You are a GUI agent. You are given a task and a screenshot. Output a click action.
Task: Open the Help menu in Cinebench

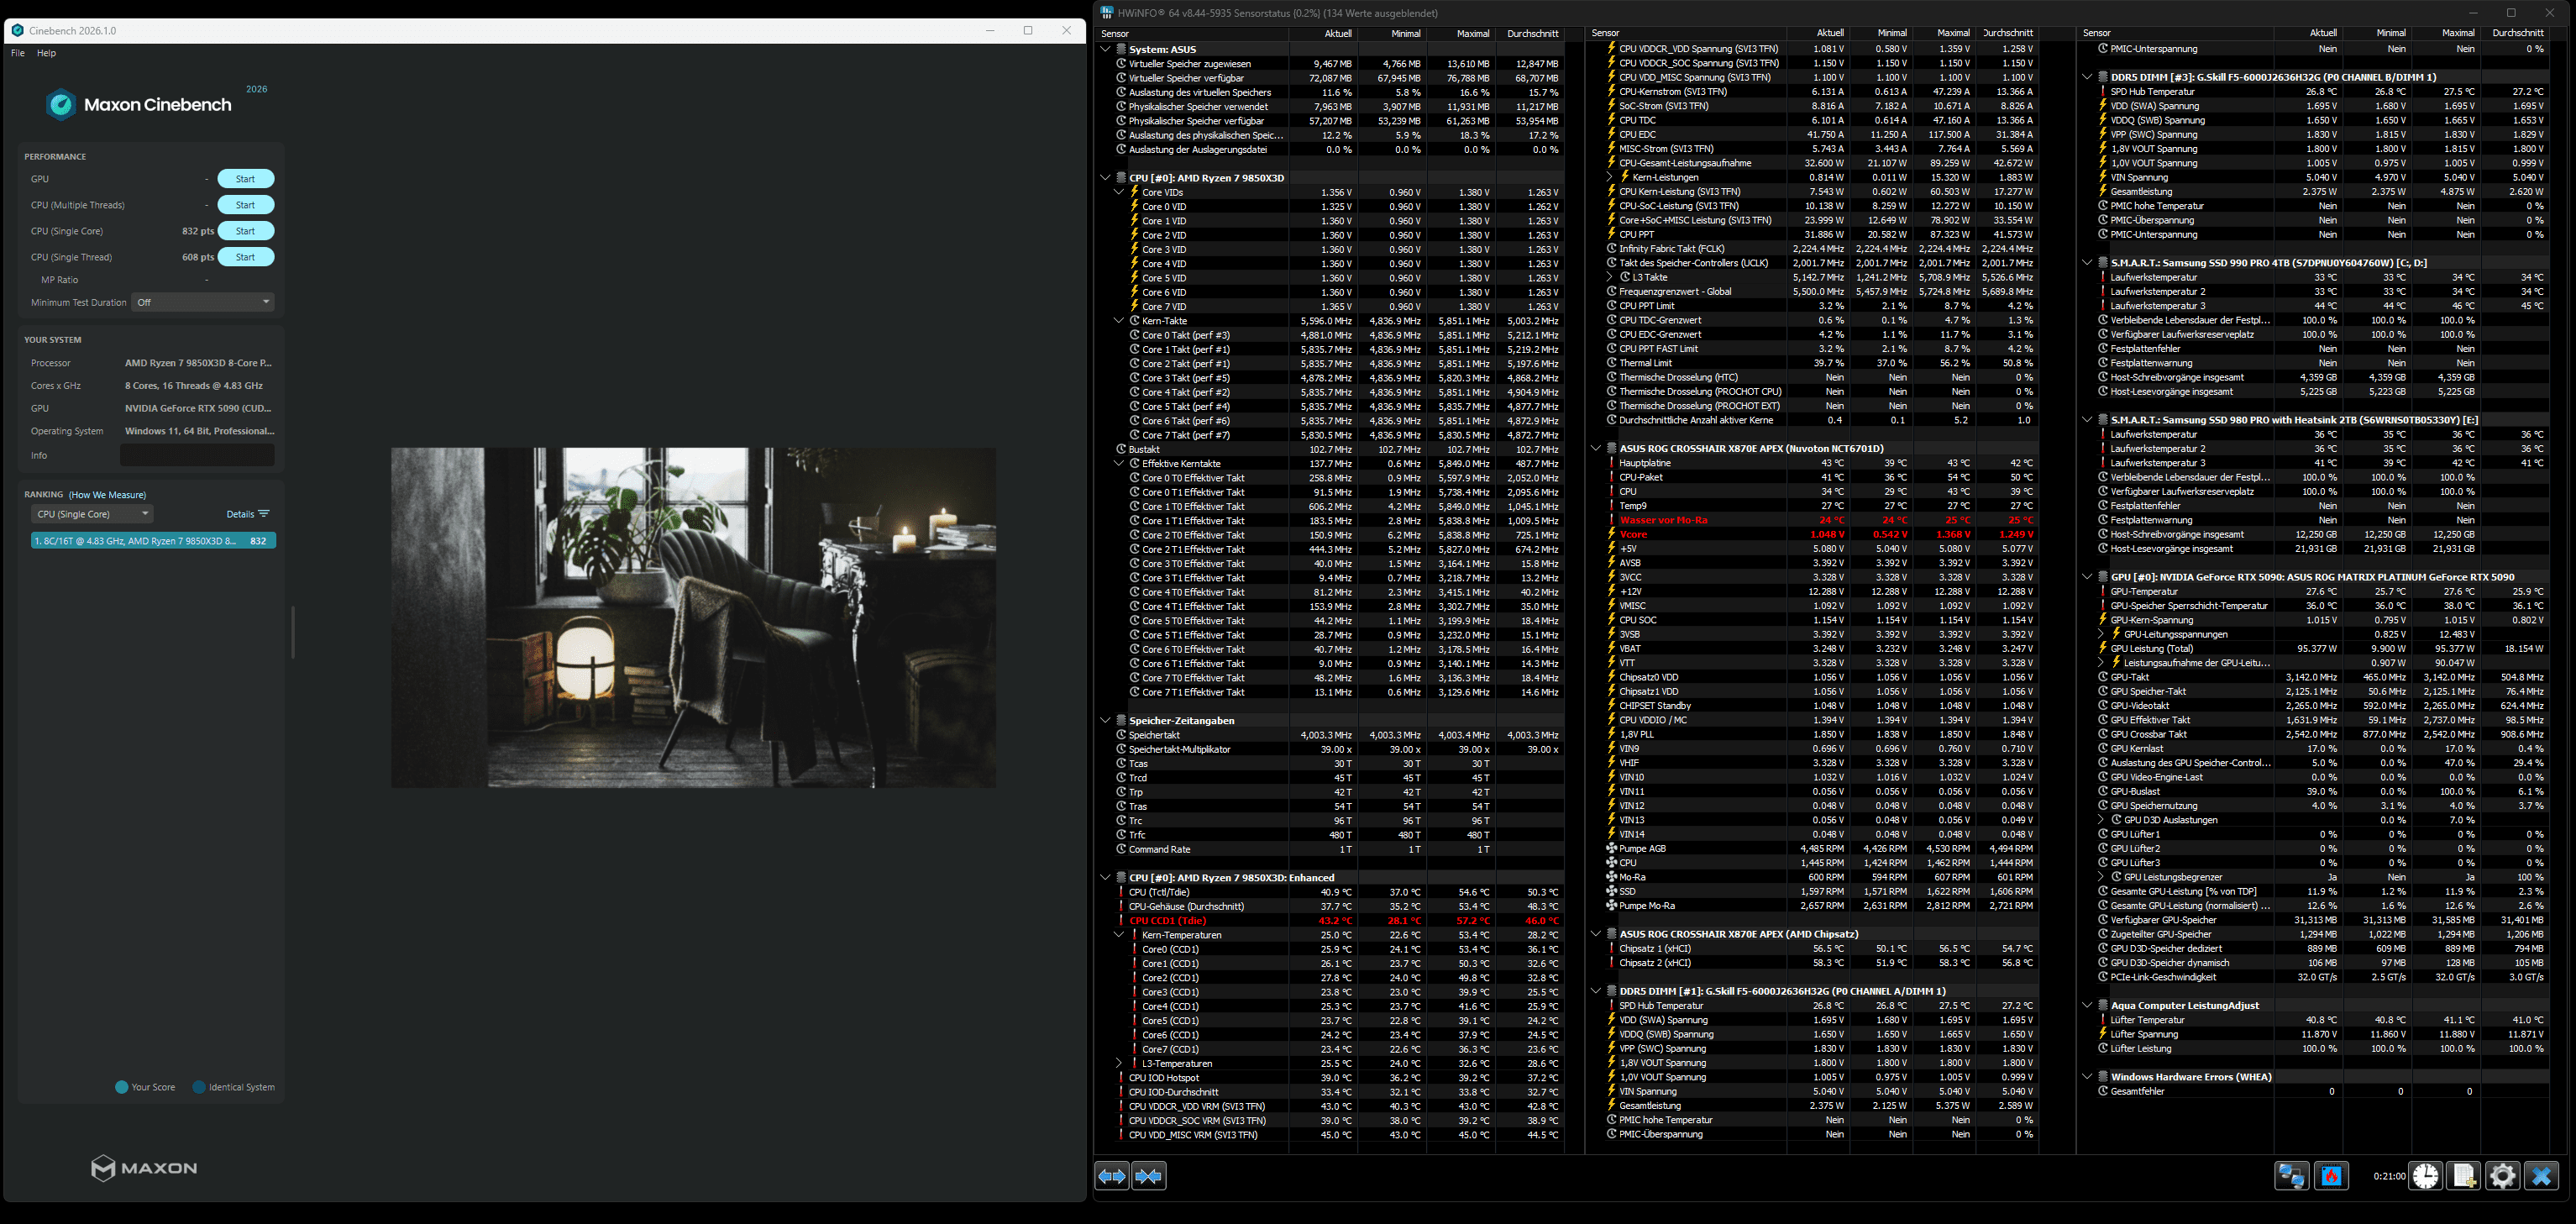[x=46, y=53]
